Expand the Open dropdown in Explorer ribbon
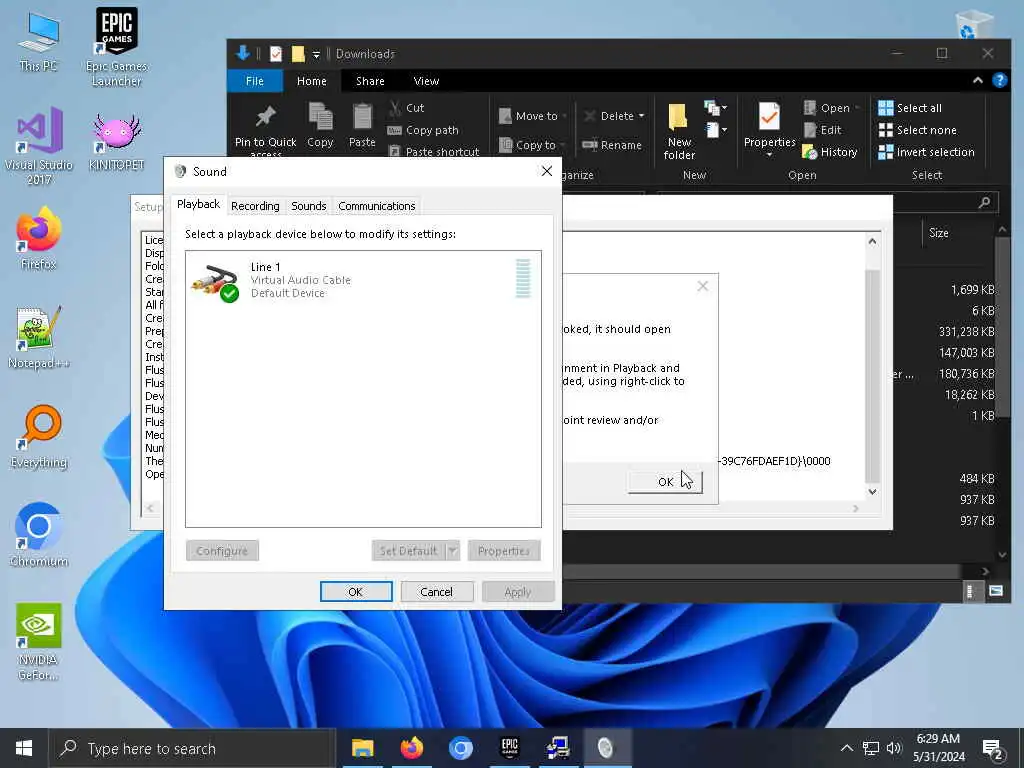 (857, 108)
